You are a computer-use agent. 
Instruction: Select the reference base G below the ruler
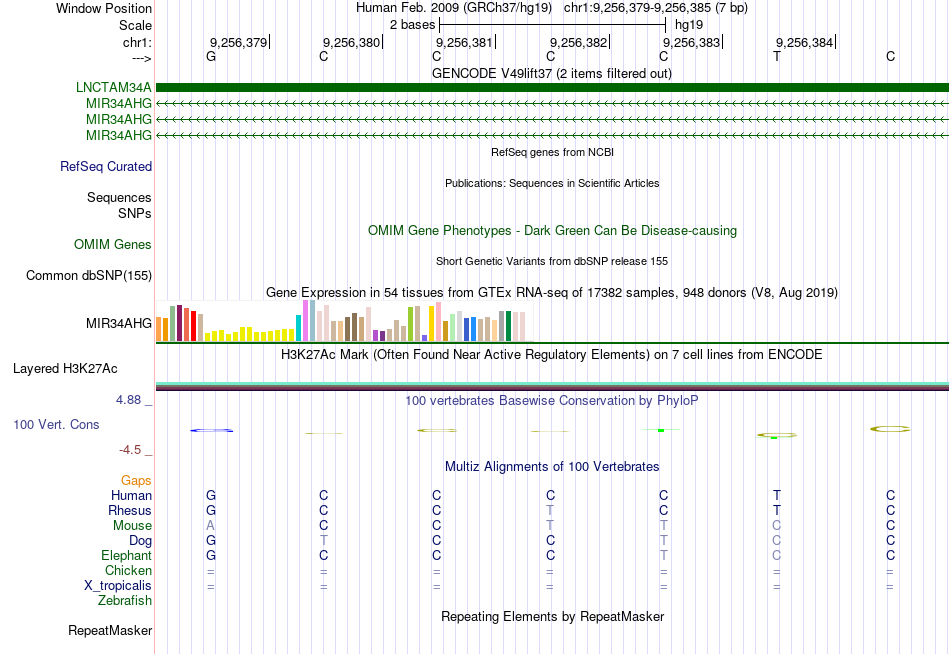click(x=211, y=56)
